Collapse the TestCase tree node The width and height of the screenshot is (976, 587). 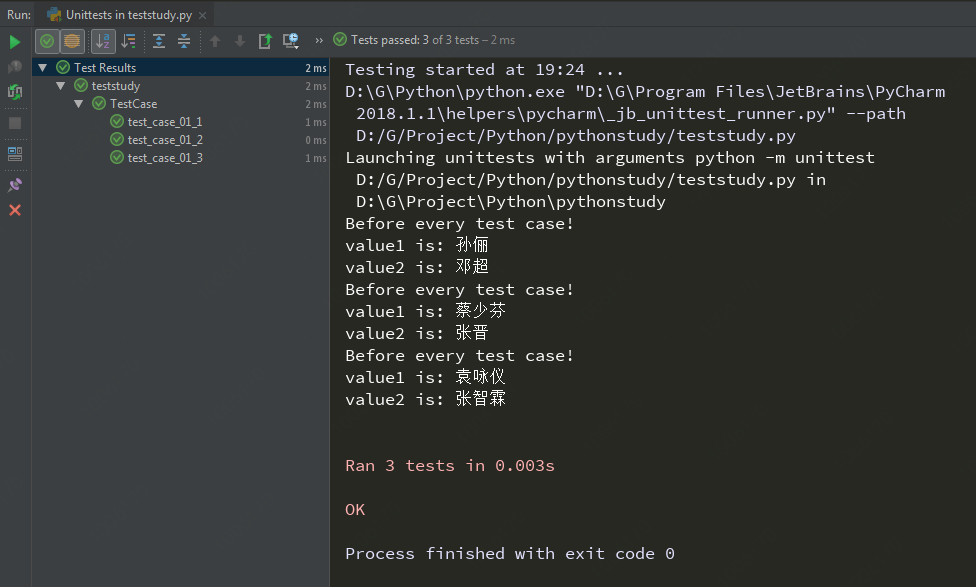[x=78, y=104]
